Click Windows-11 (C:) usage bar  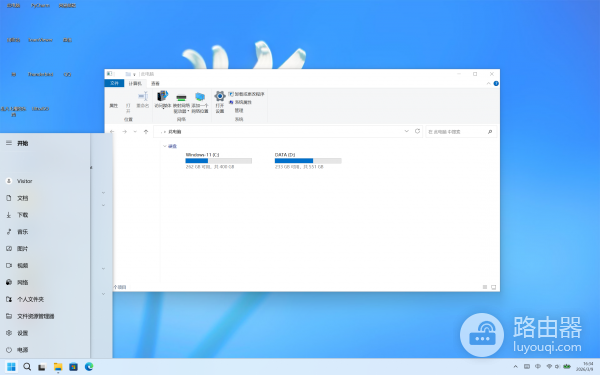pyautogui.click(x=218, y=161)
